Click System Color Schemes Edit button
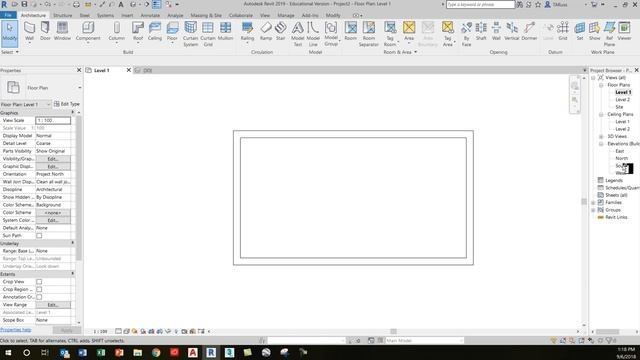Viewport: 640px width, 360px height. pos(53,220)
